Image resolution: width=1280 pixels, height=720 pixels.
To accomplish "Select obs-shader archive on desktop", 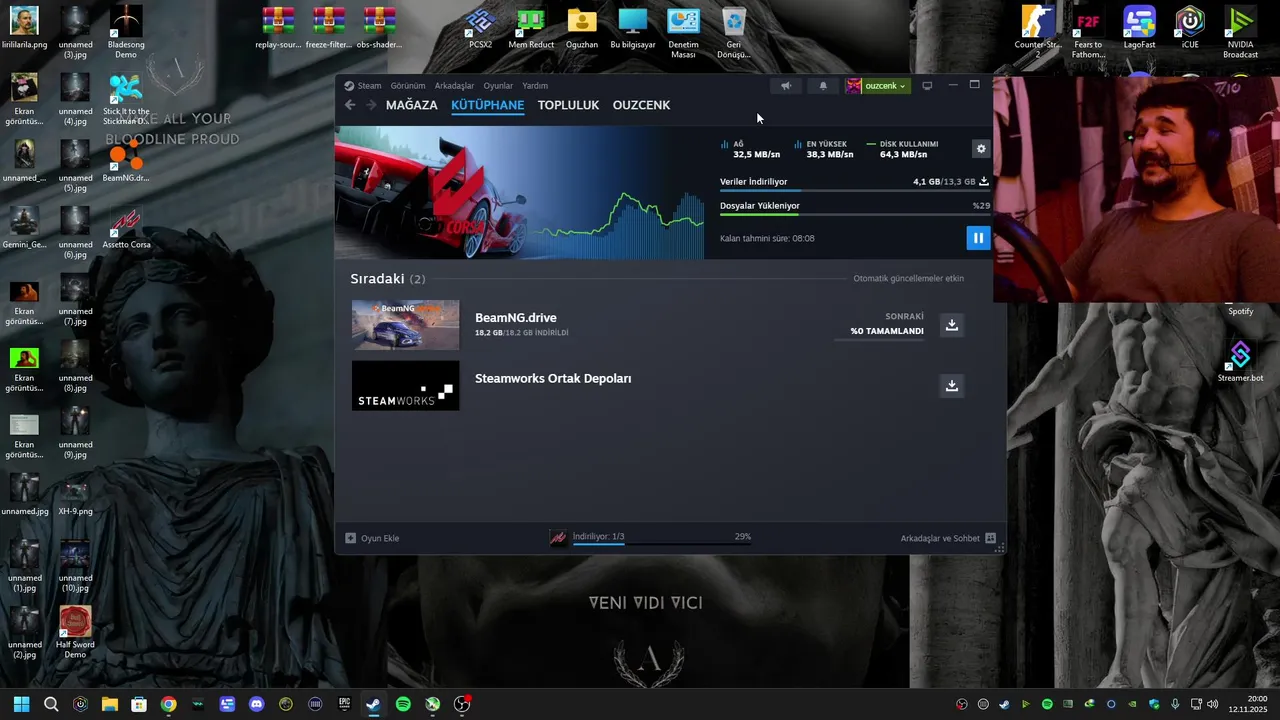I will 379,29.
